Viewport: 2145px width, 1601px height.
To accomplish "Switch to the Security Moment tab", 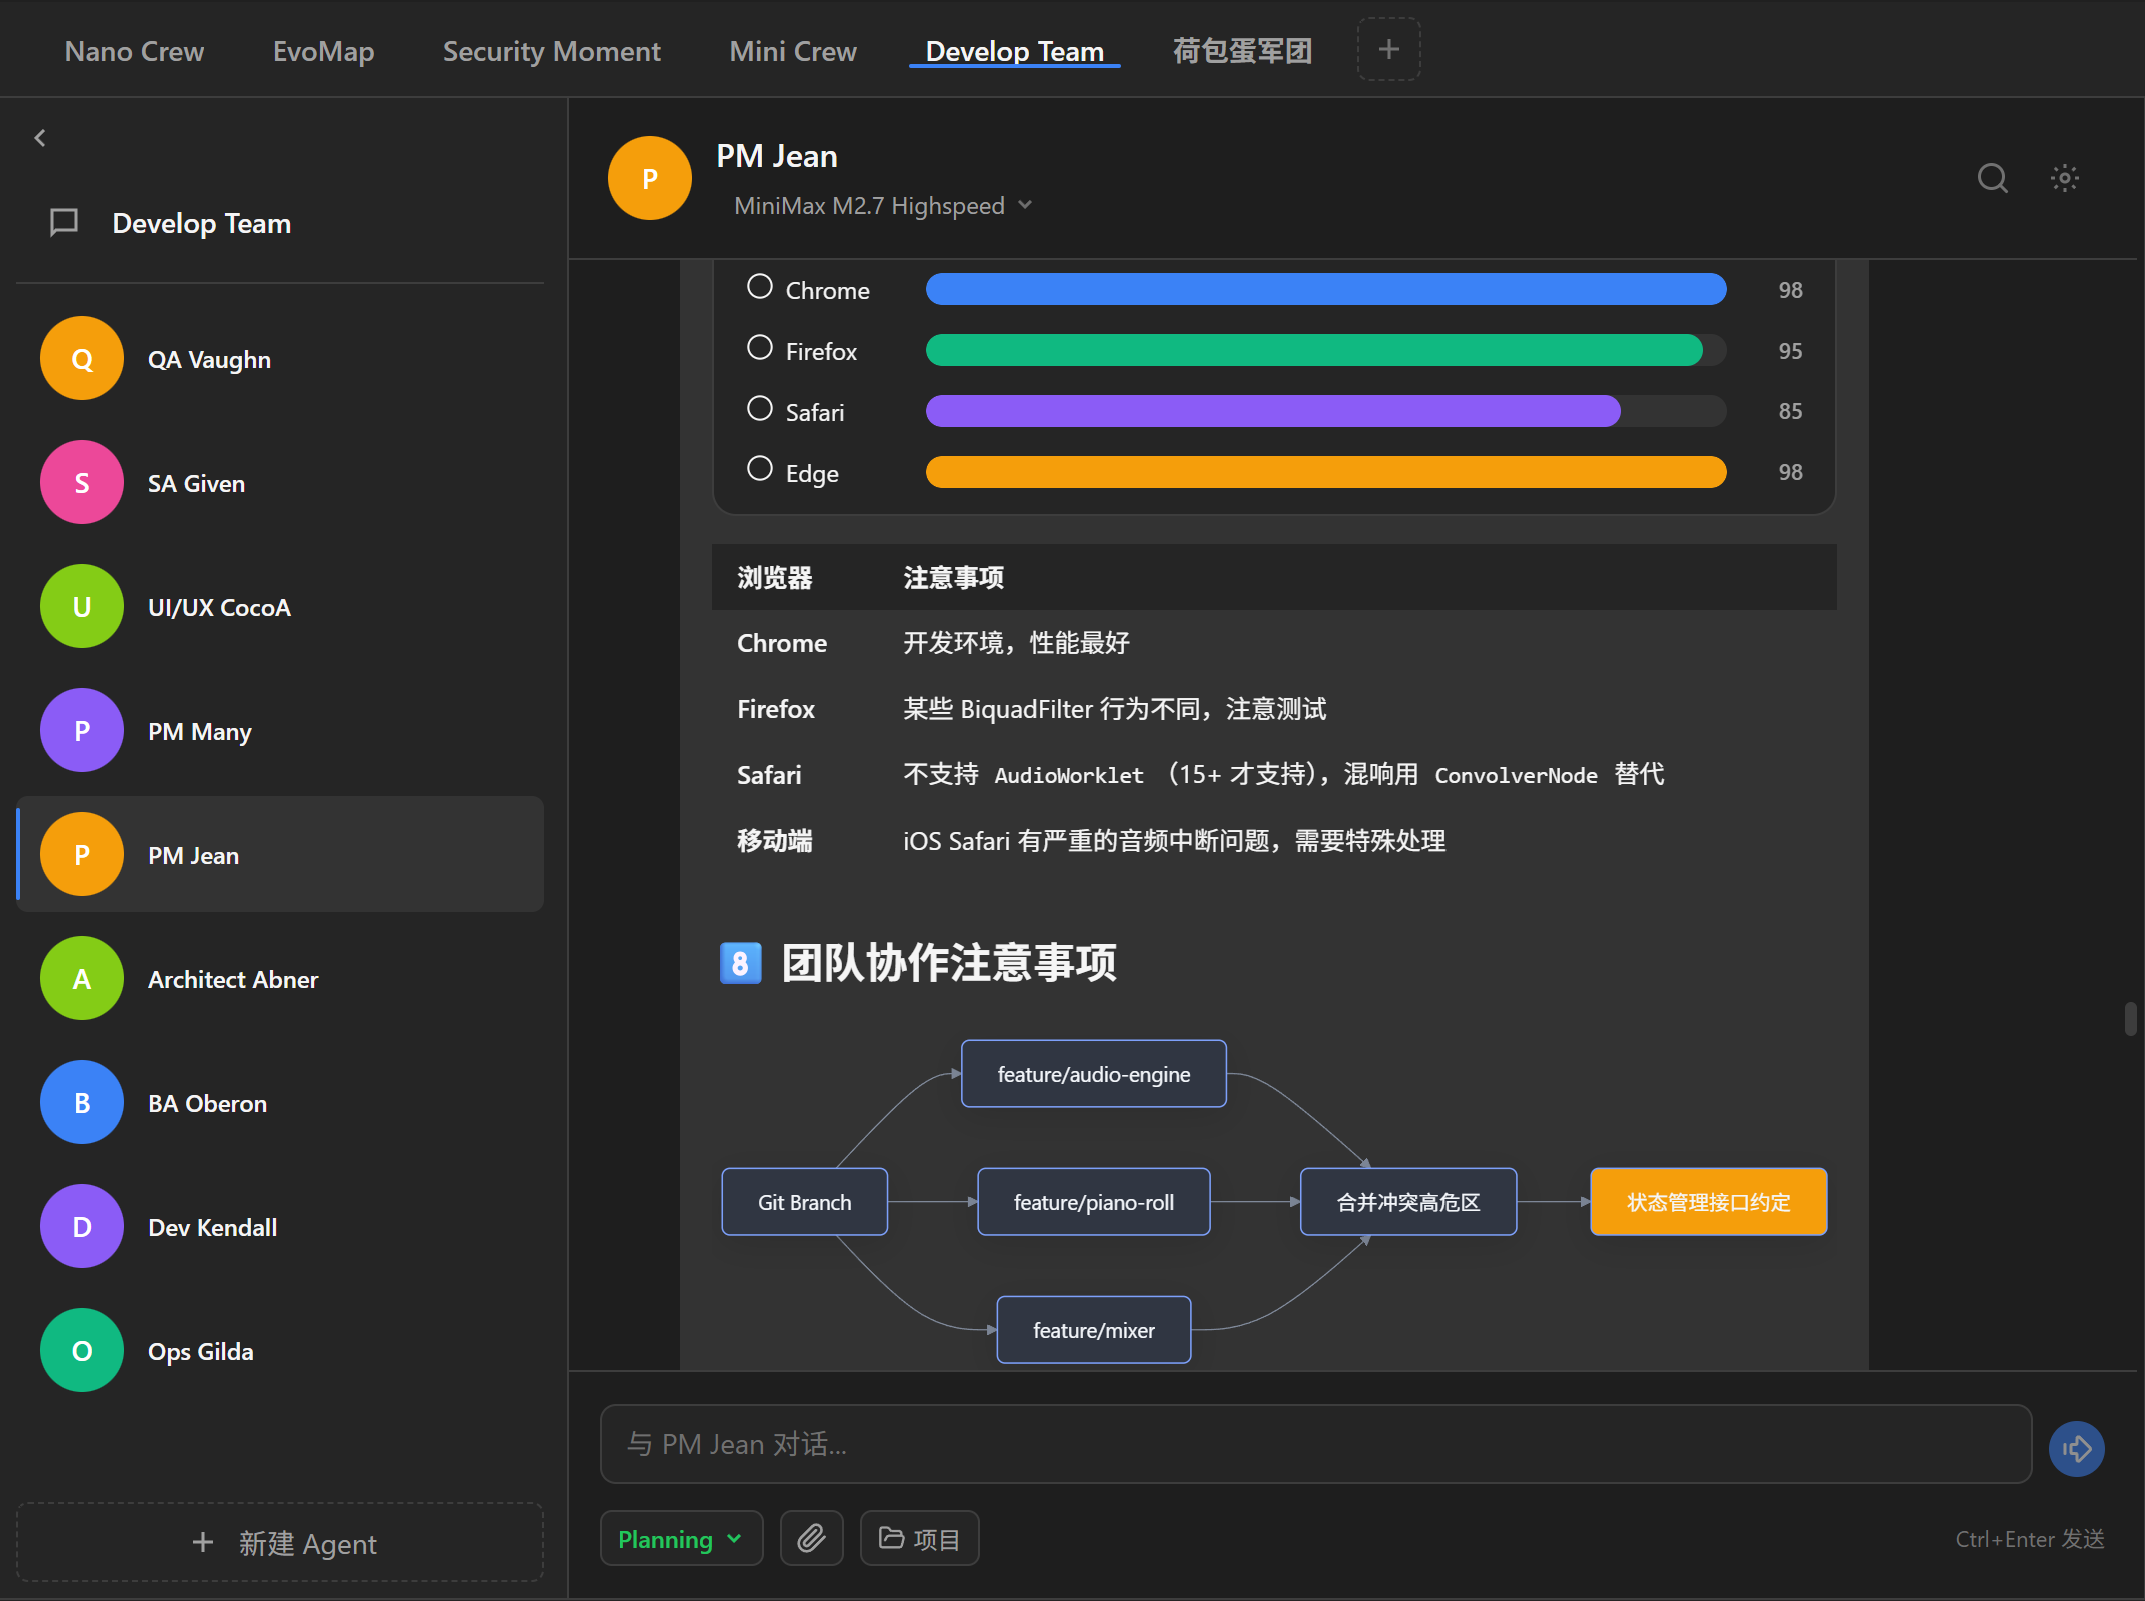I will (551, 51).
